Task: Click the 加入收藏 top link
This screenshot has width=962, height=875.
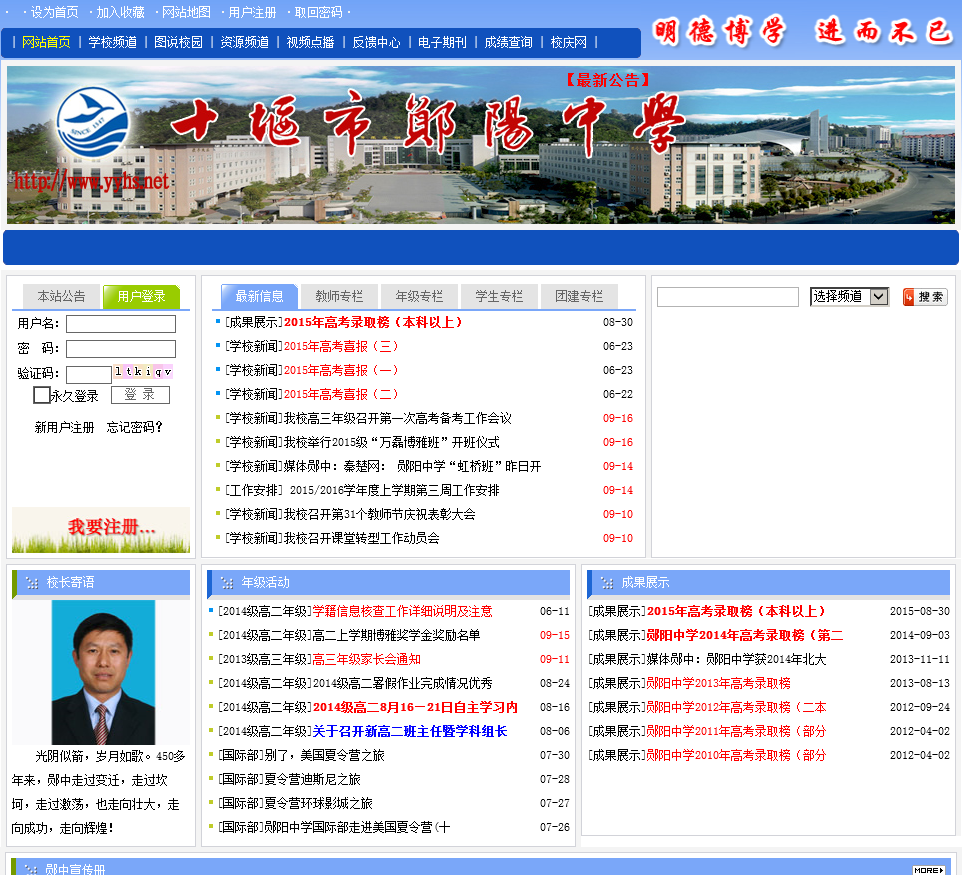Action: click(x=120, y=12)
